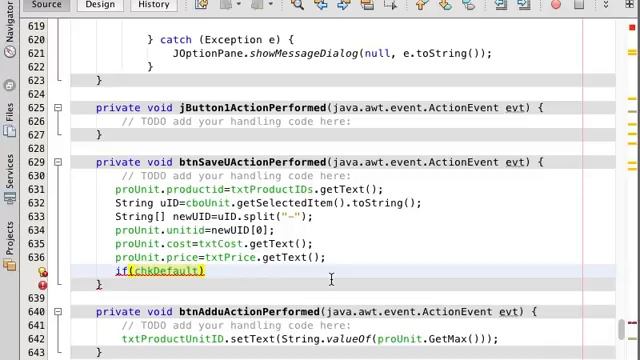Click the vertical scrollbar thumb

(622, 329)
